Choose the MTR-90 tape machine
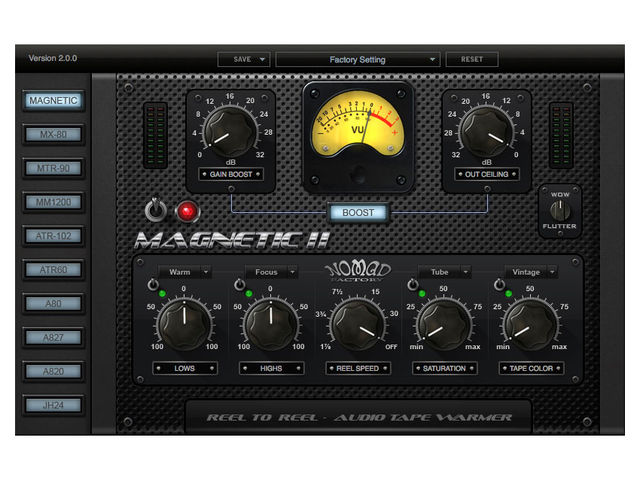 coord(53,168)
